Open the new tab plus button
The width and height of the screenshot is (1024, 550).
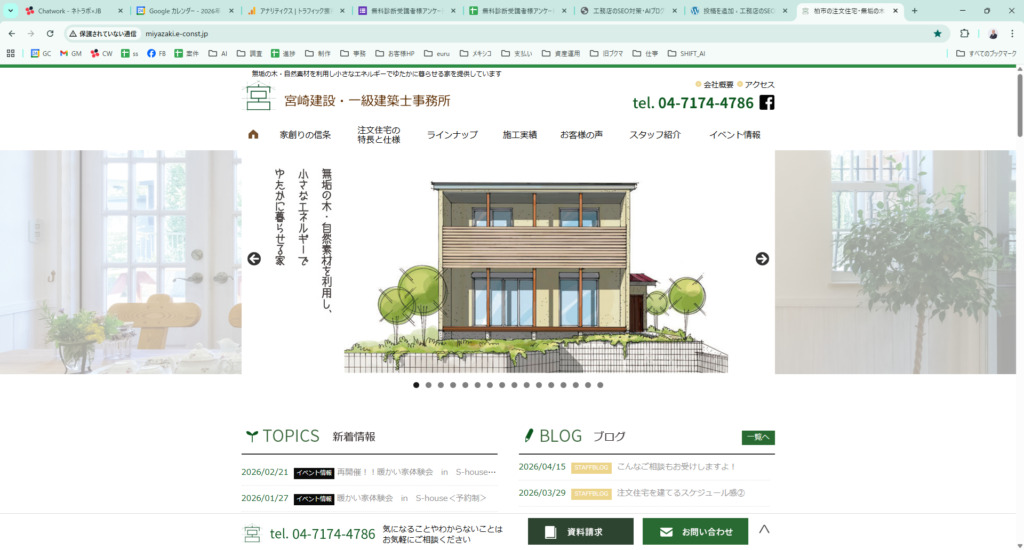point(914,11)
